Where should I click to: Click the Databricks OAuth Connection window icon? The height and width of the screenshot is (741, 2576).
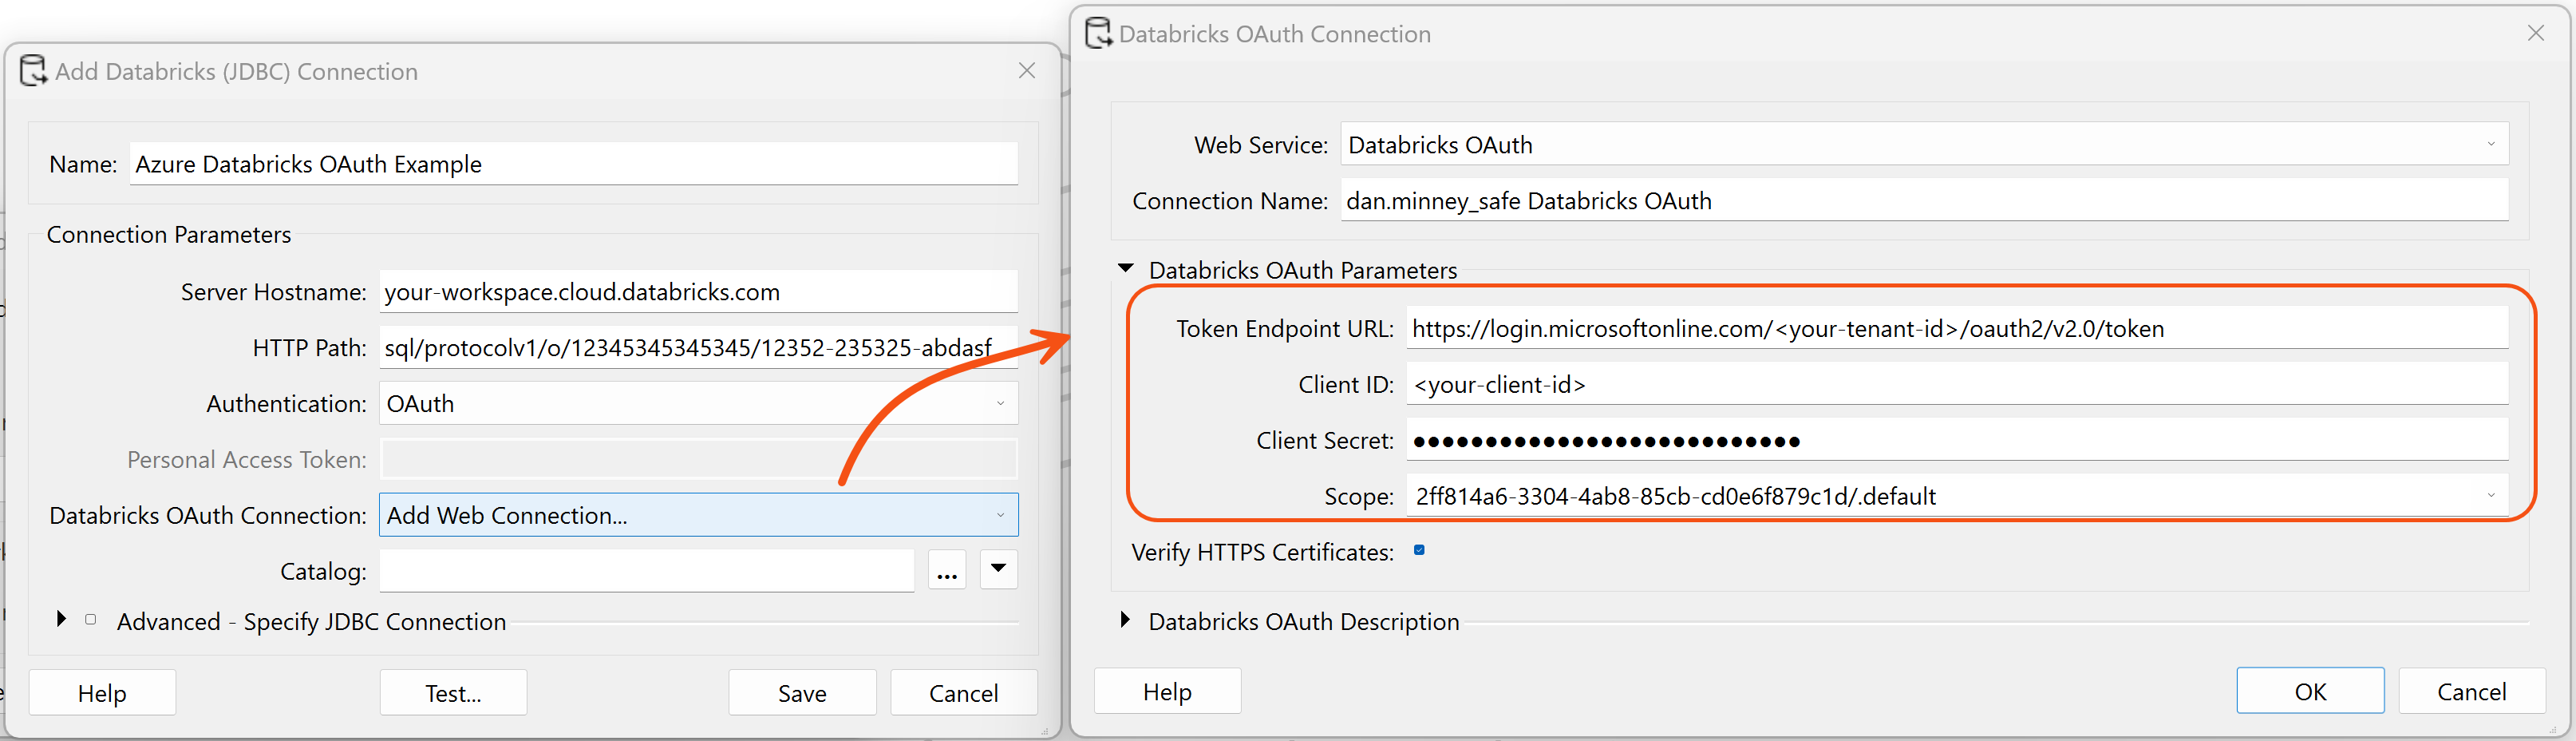coord(1098,33)
